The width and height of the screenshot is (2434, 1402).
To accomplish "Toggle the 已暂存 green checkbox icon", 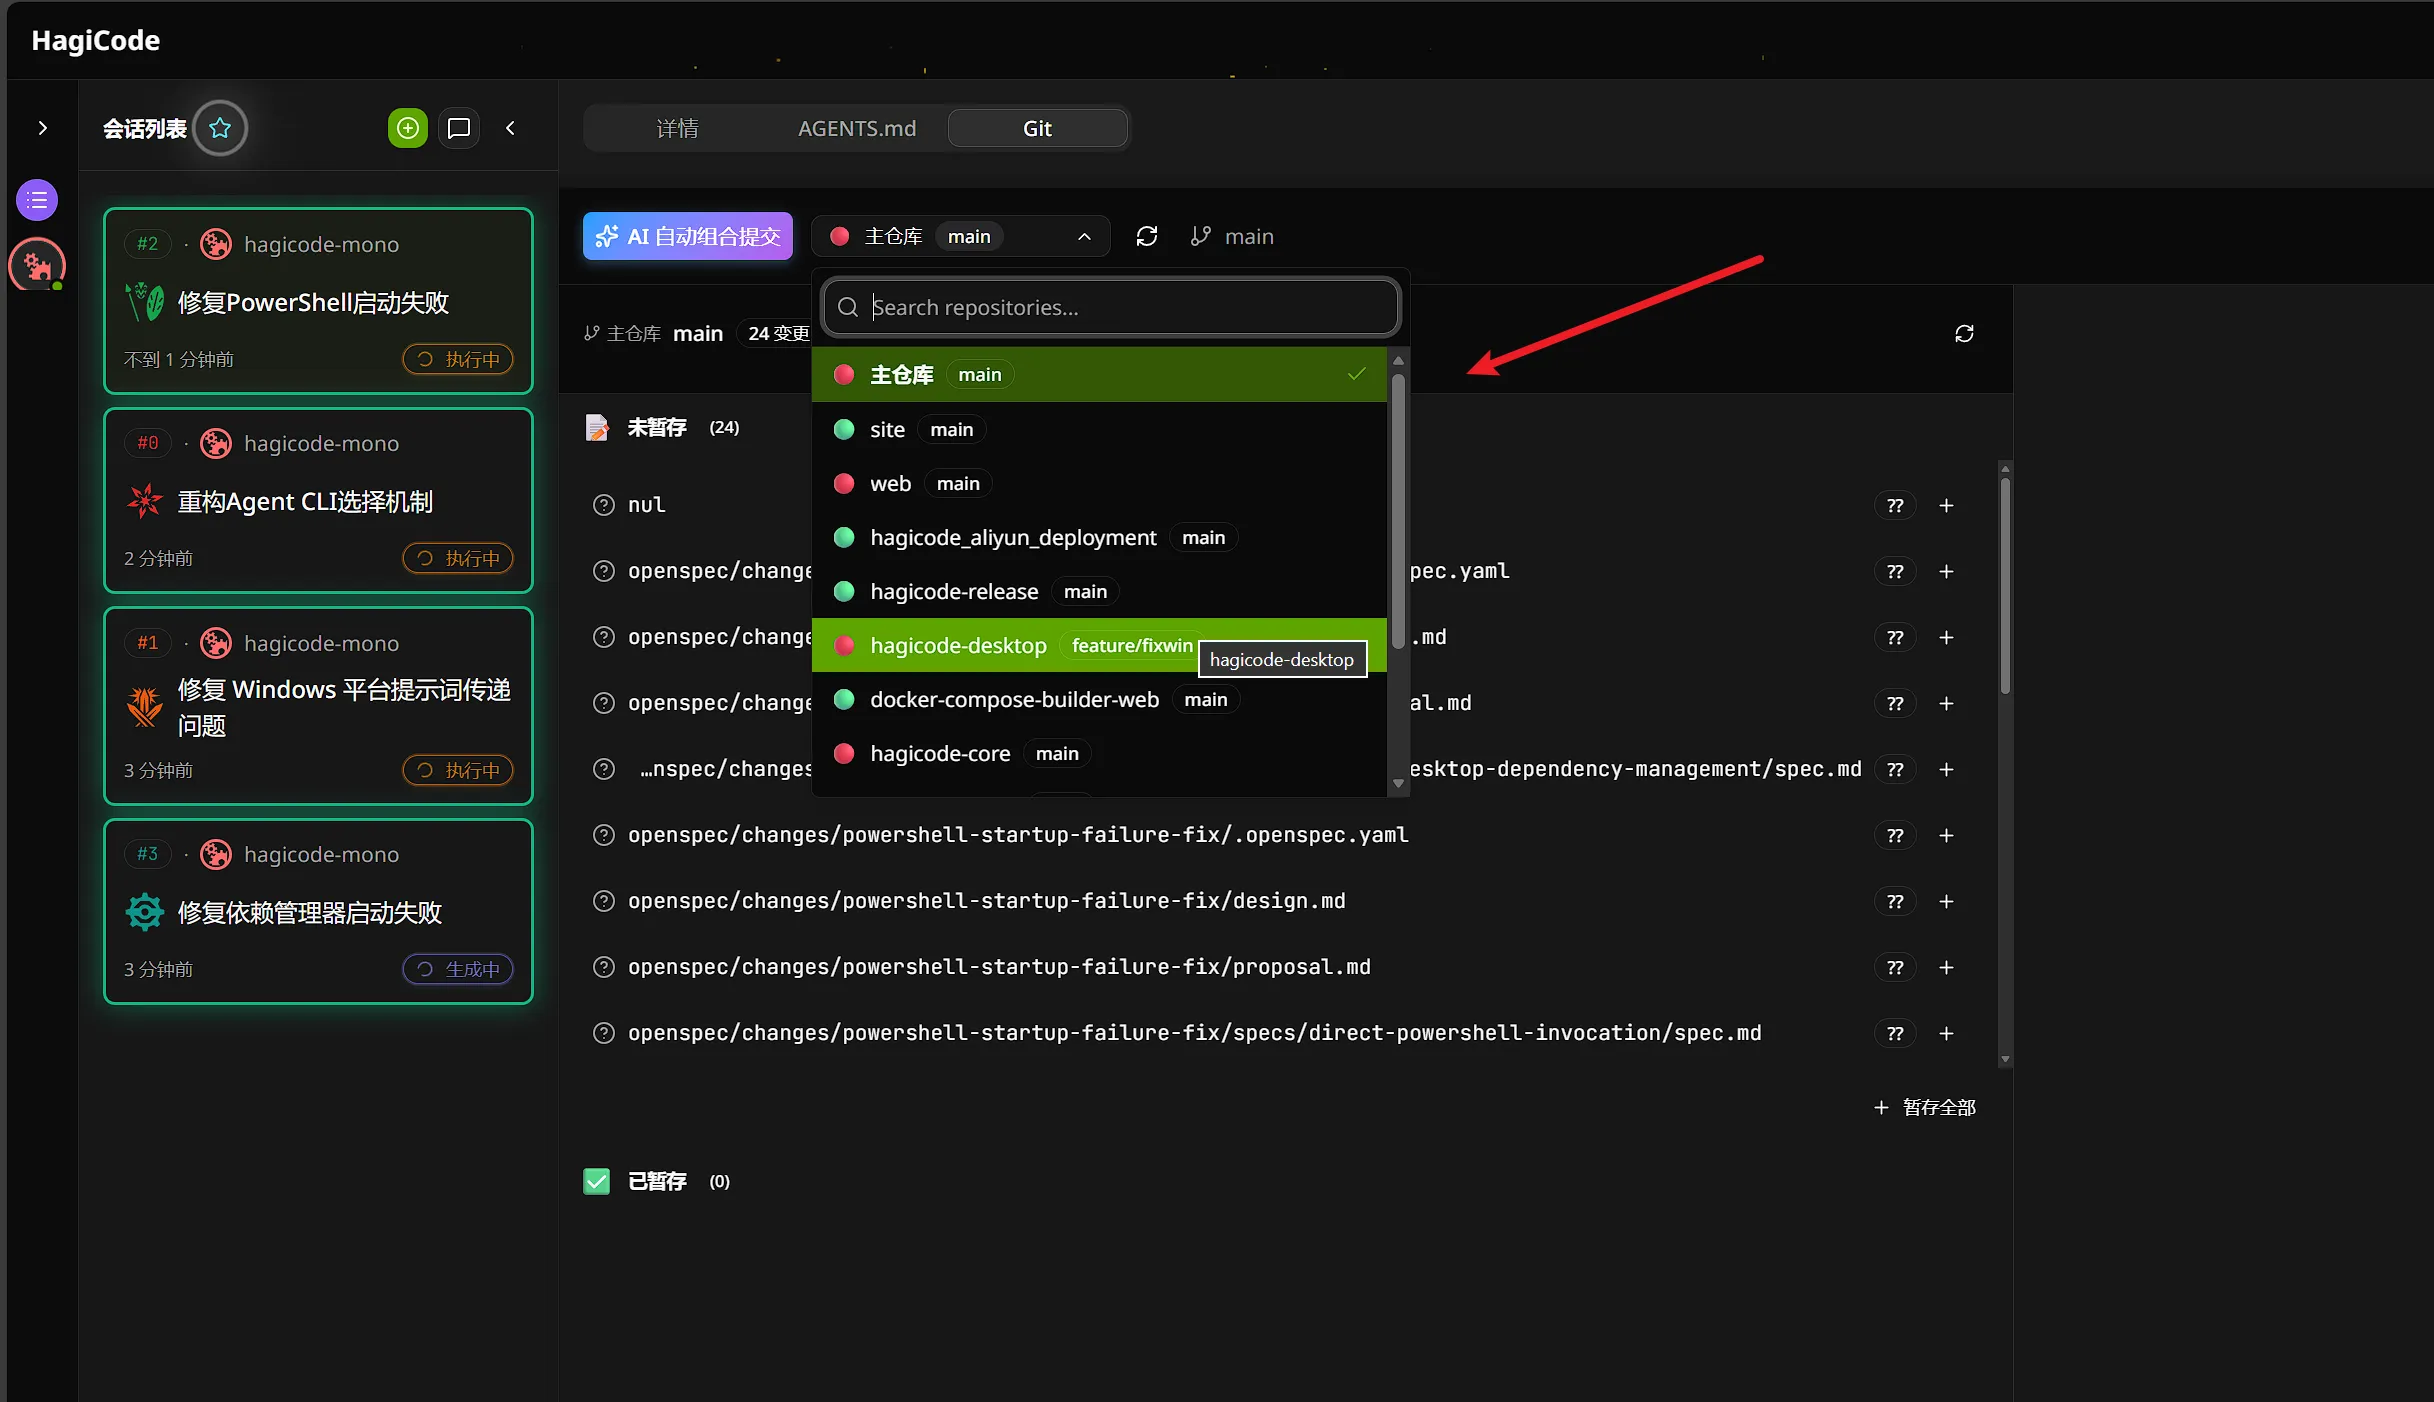I will [x=597, y=1181].
